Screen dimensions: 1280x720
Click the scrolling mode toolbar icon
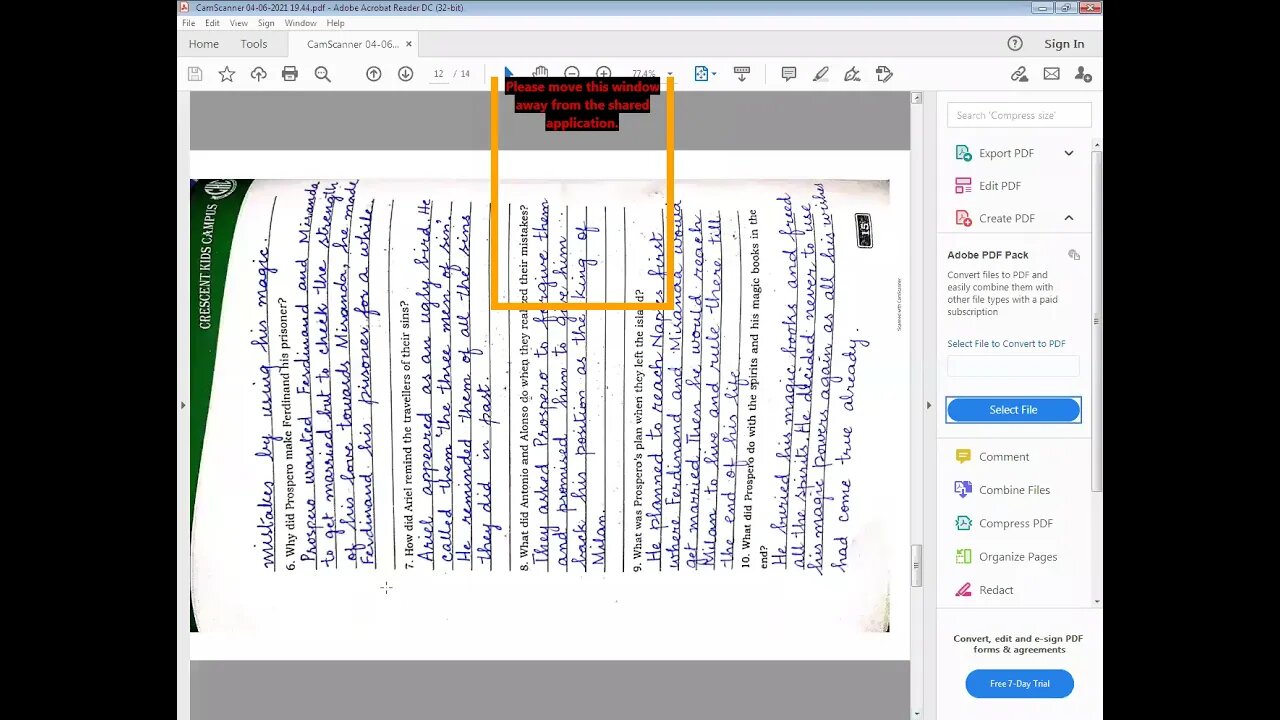tap(742, 74)
